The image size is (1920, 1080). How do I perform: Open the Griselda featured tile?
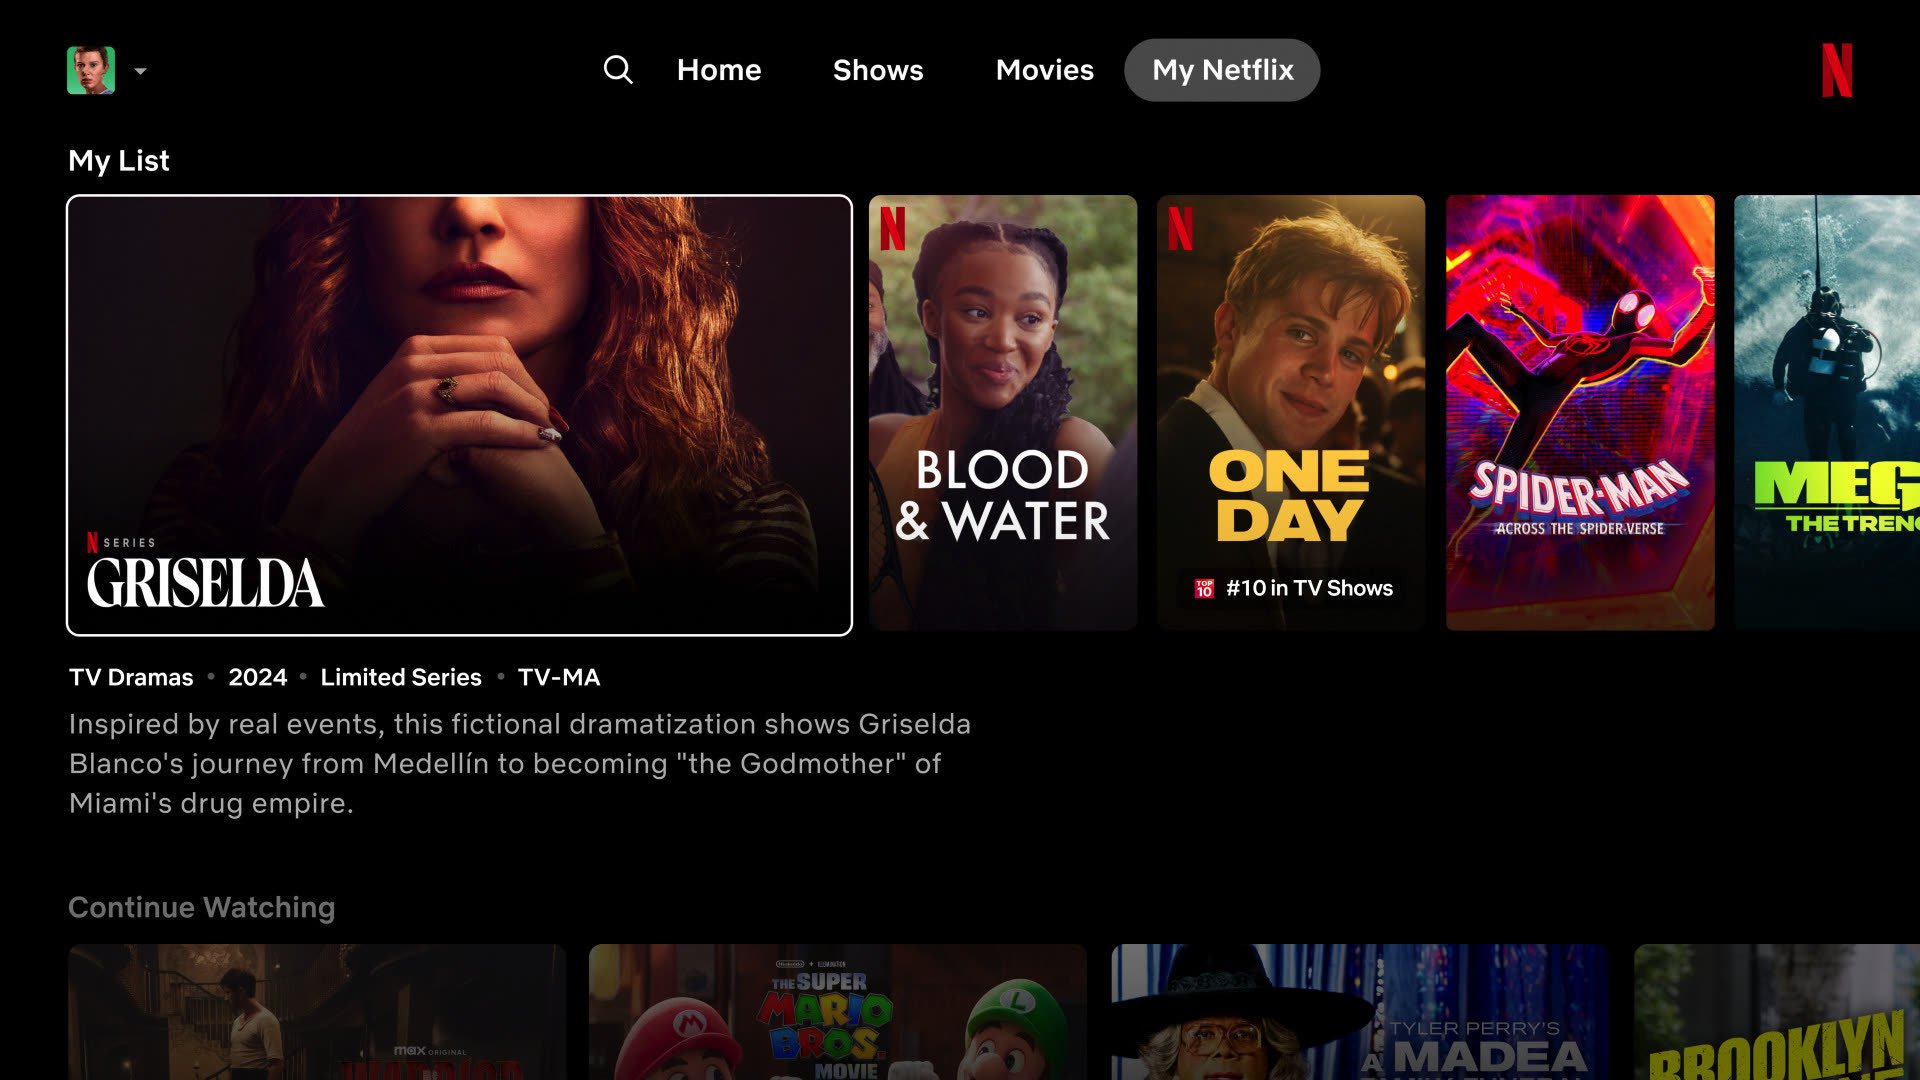(459, 415)
